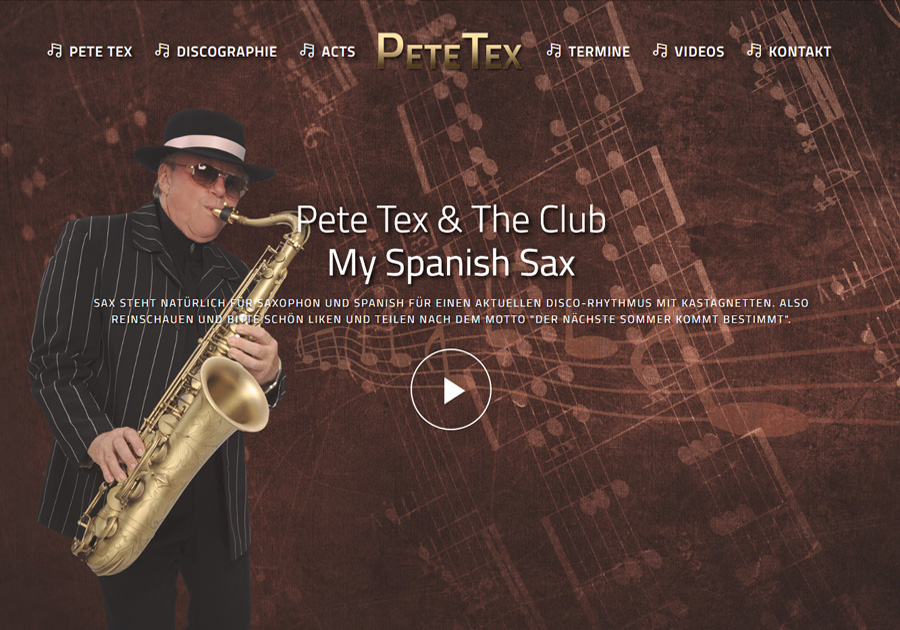The image size is (900, 630).
Task: Click the music note icon beside VIDEOS
Action: tap(660, 50)
